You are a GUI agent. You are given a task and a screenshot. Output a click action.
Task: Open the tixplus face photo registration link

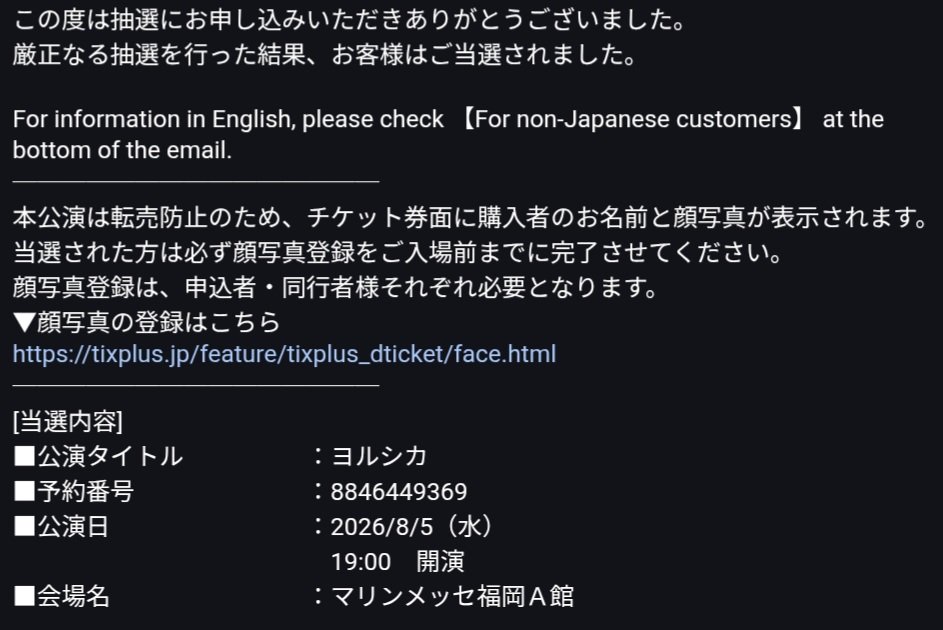tap(284, 354)
